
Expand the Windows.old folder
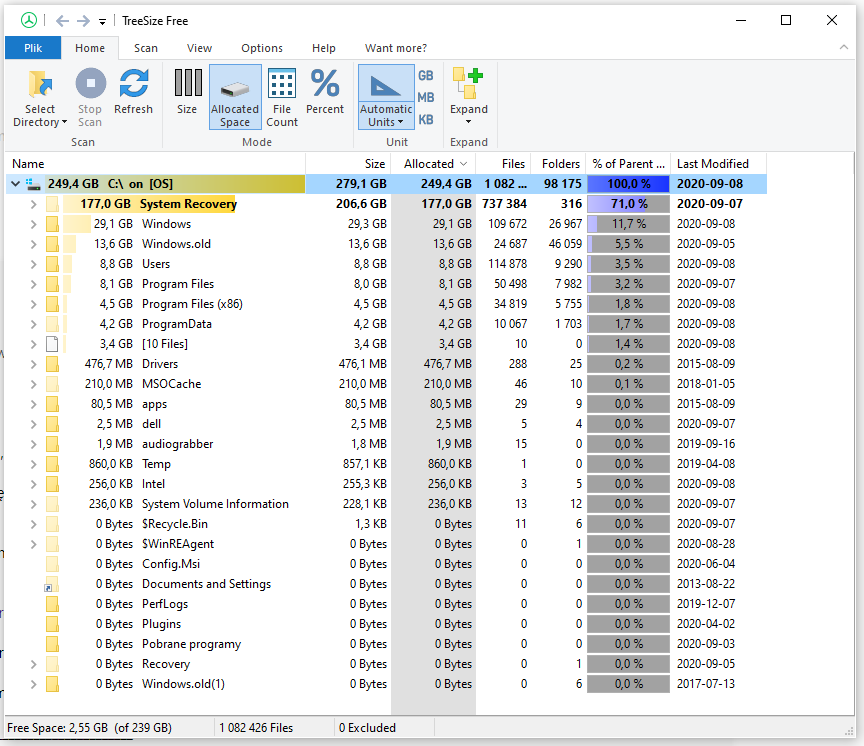34,244
